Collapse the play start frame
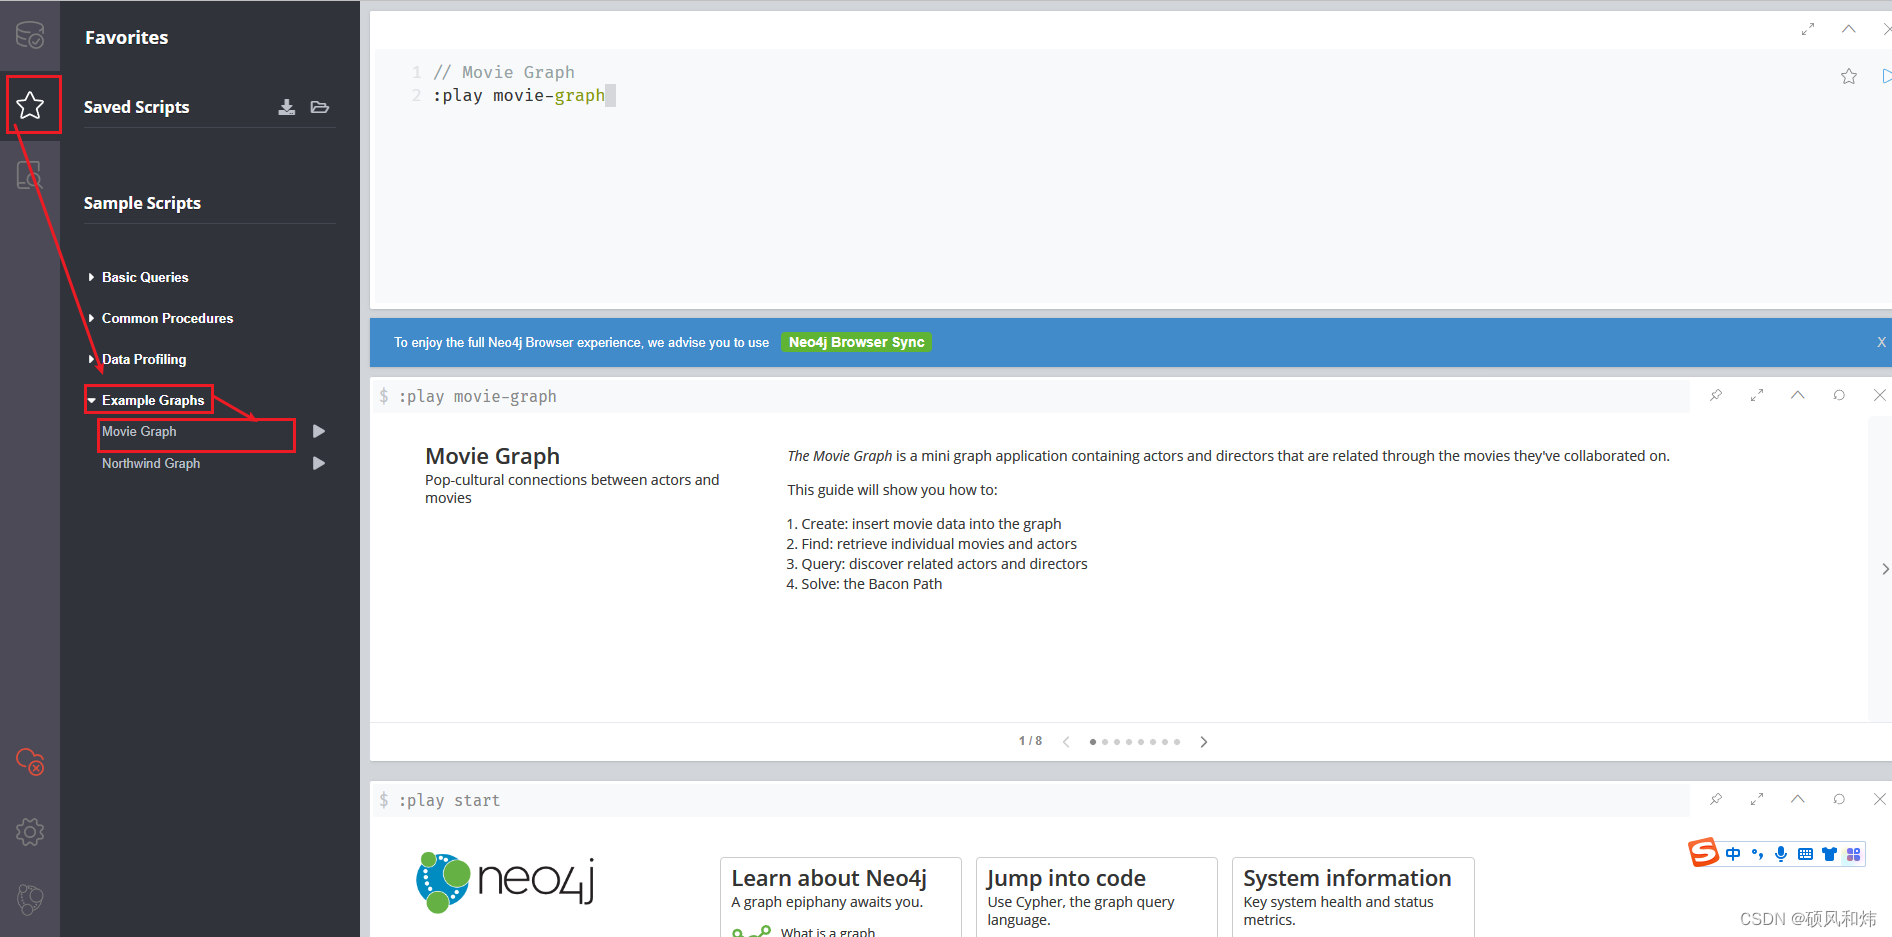Screen dimensions: 1892x937 (x=1798, y=799)
